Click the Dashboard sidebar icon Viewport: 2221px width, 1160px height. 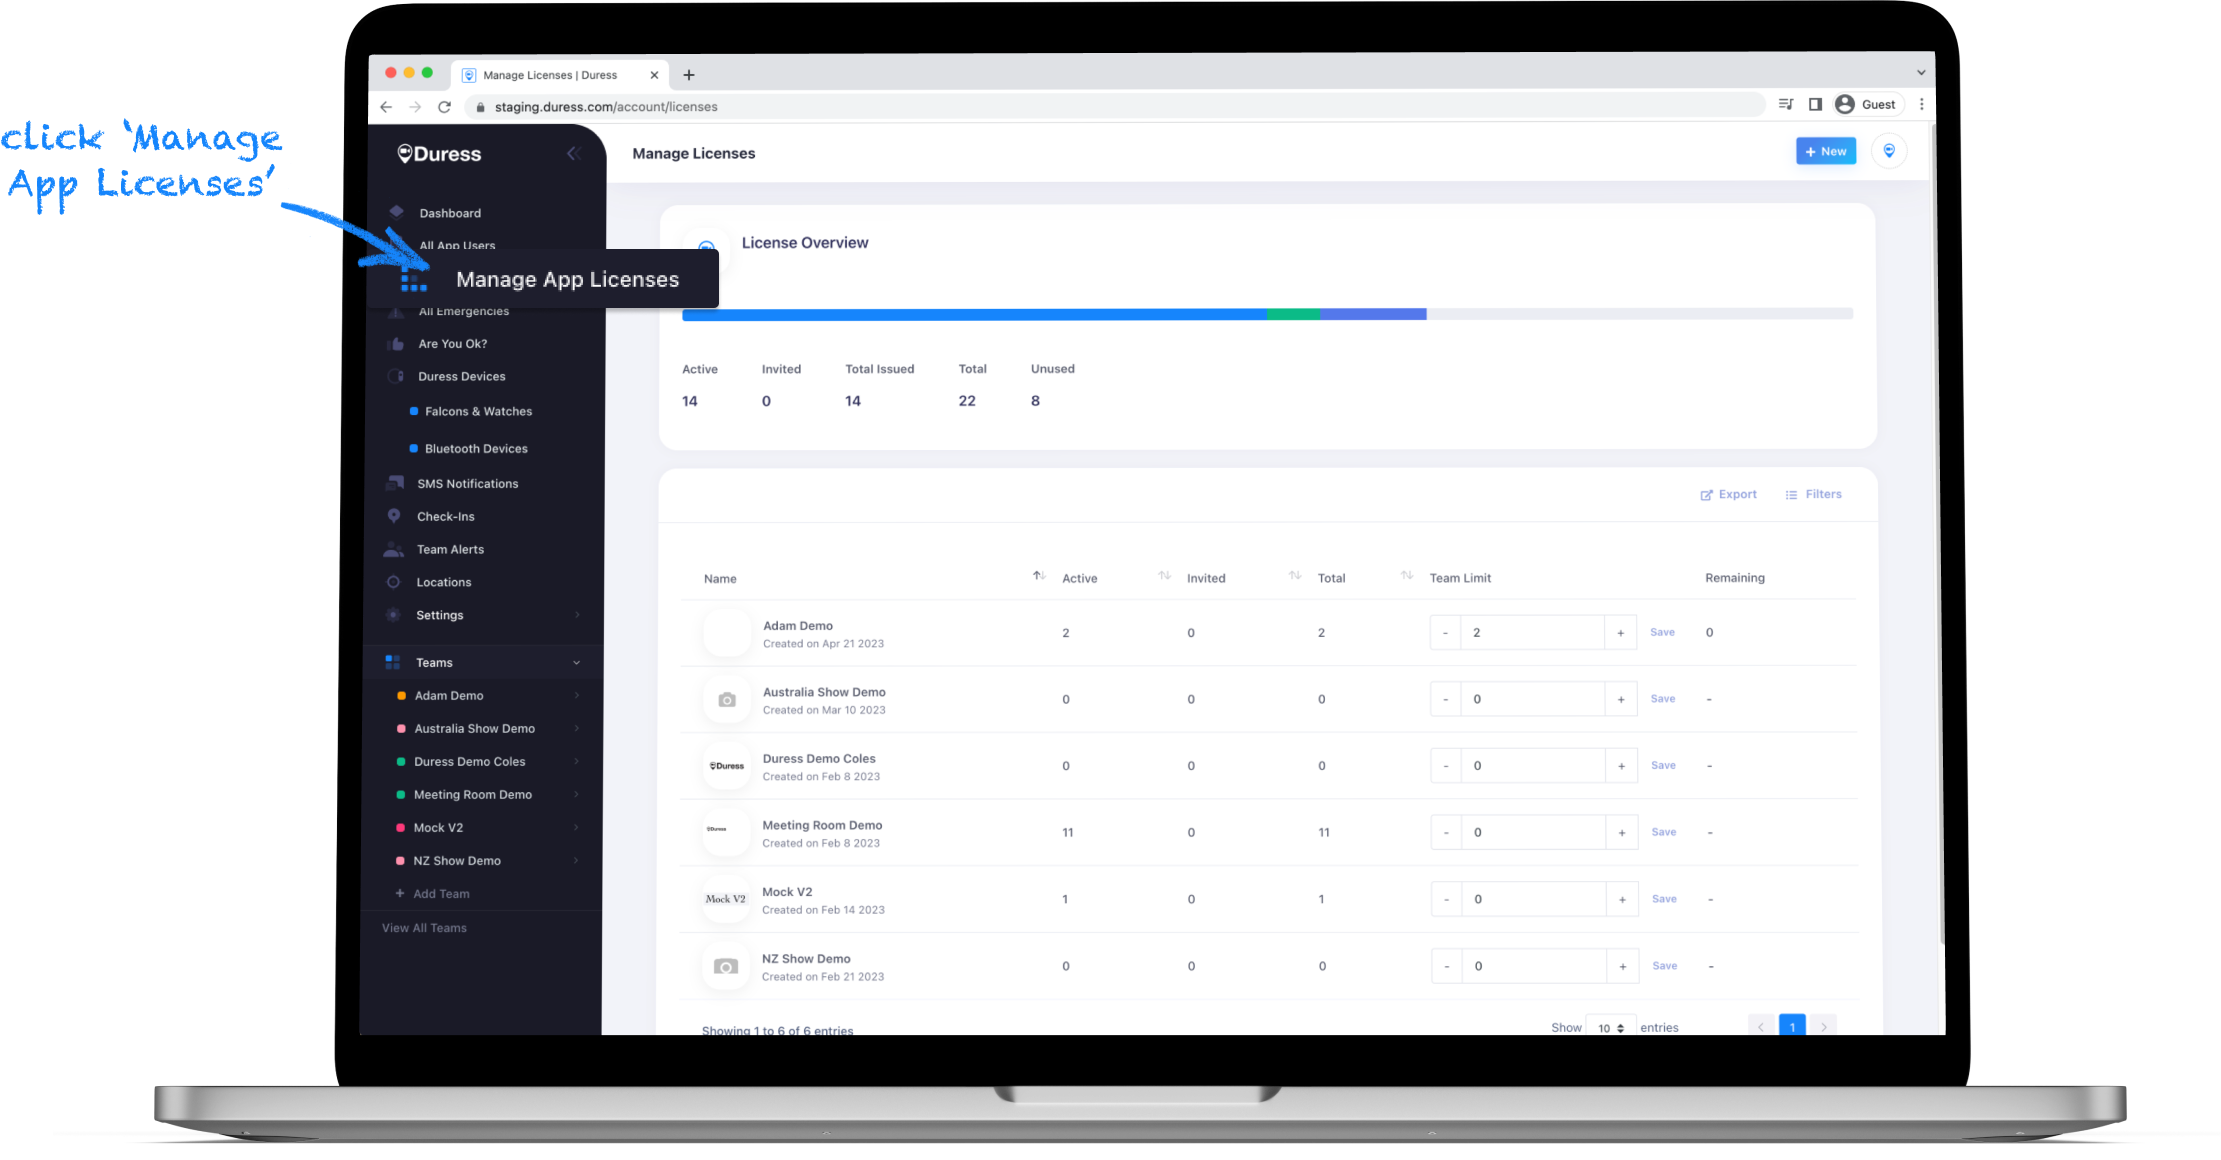(396, 212)
